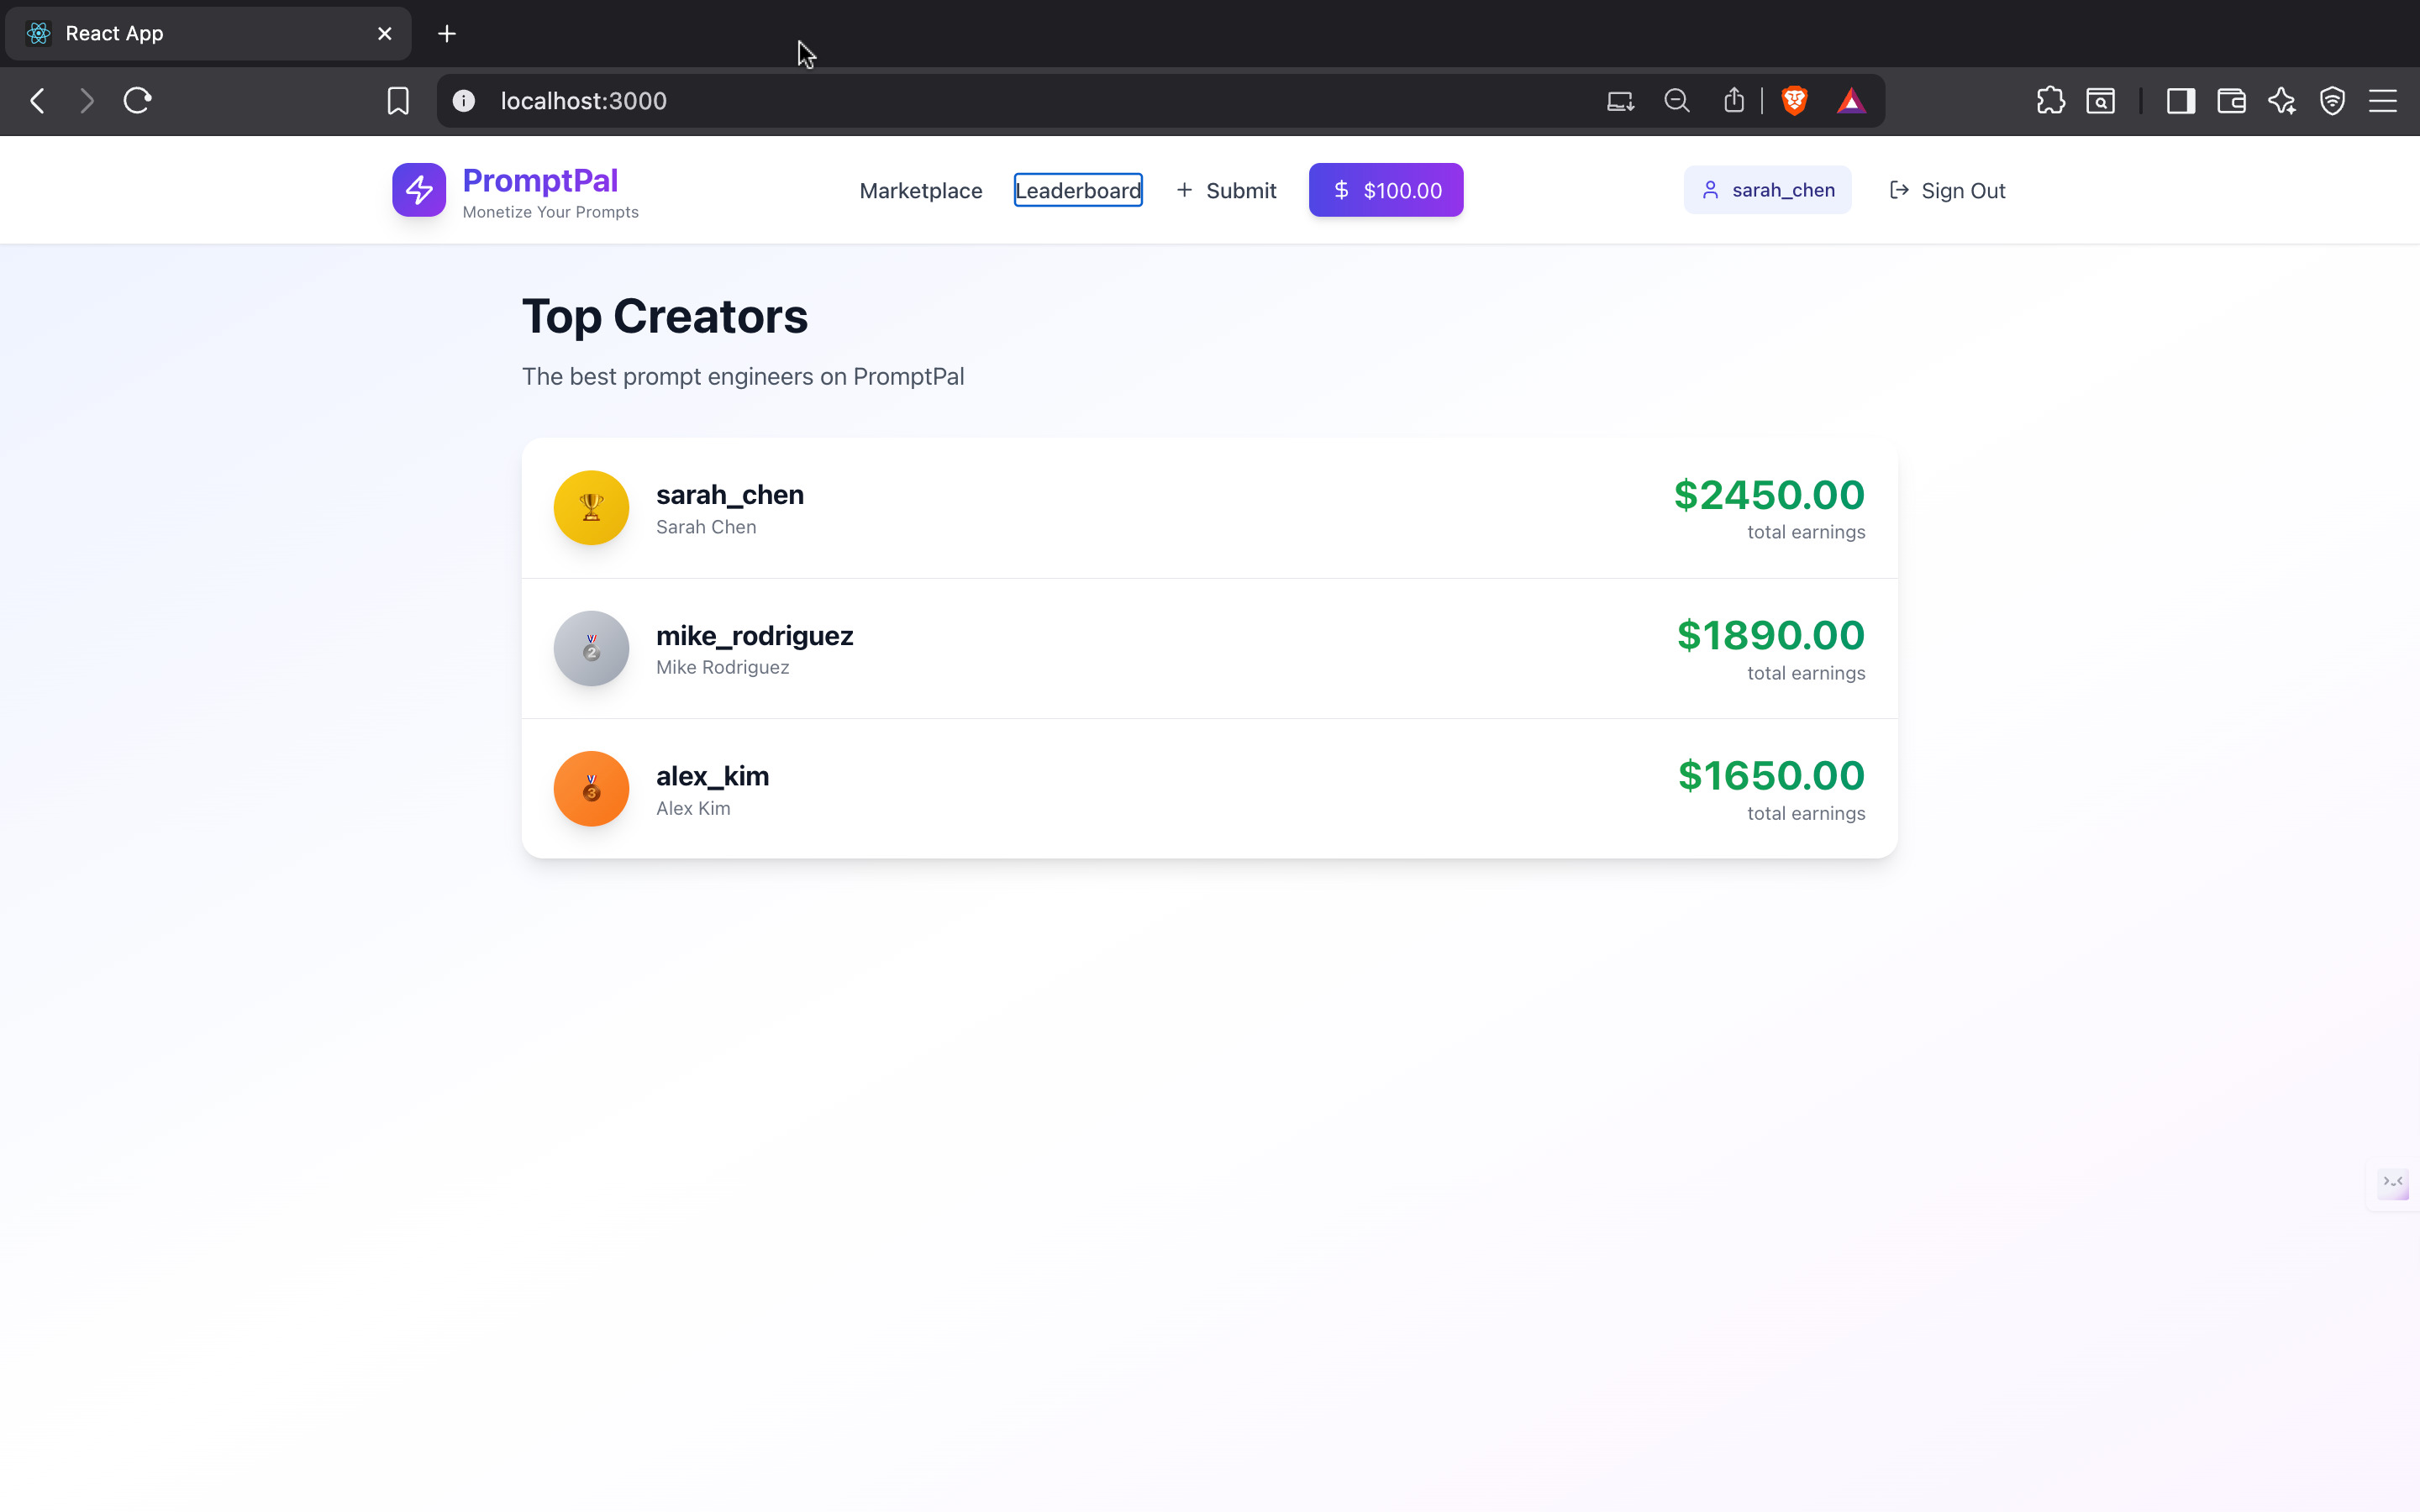Go to the Marketplace nav item
This screenshot has width=2420, height=1512.
920,190
